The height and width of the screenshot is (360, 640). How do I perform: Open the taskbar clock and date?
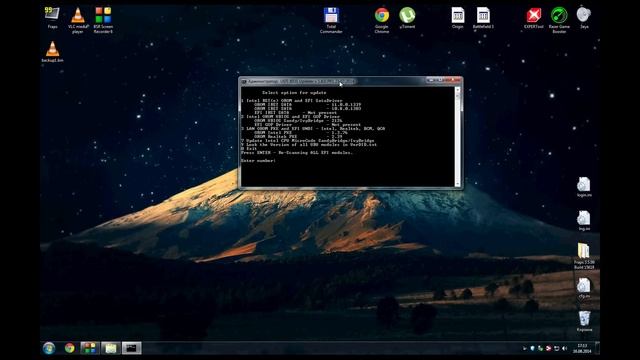click(x=582, y=349)
